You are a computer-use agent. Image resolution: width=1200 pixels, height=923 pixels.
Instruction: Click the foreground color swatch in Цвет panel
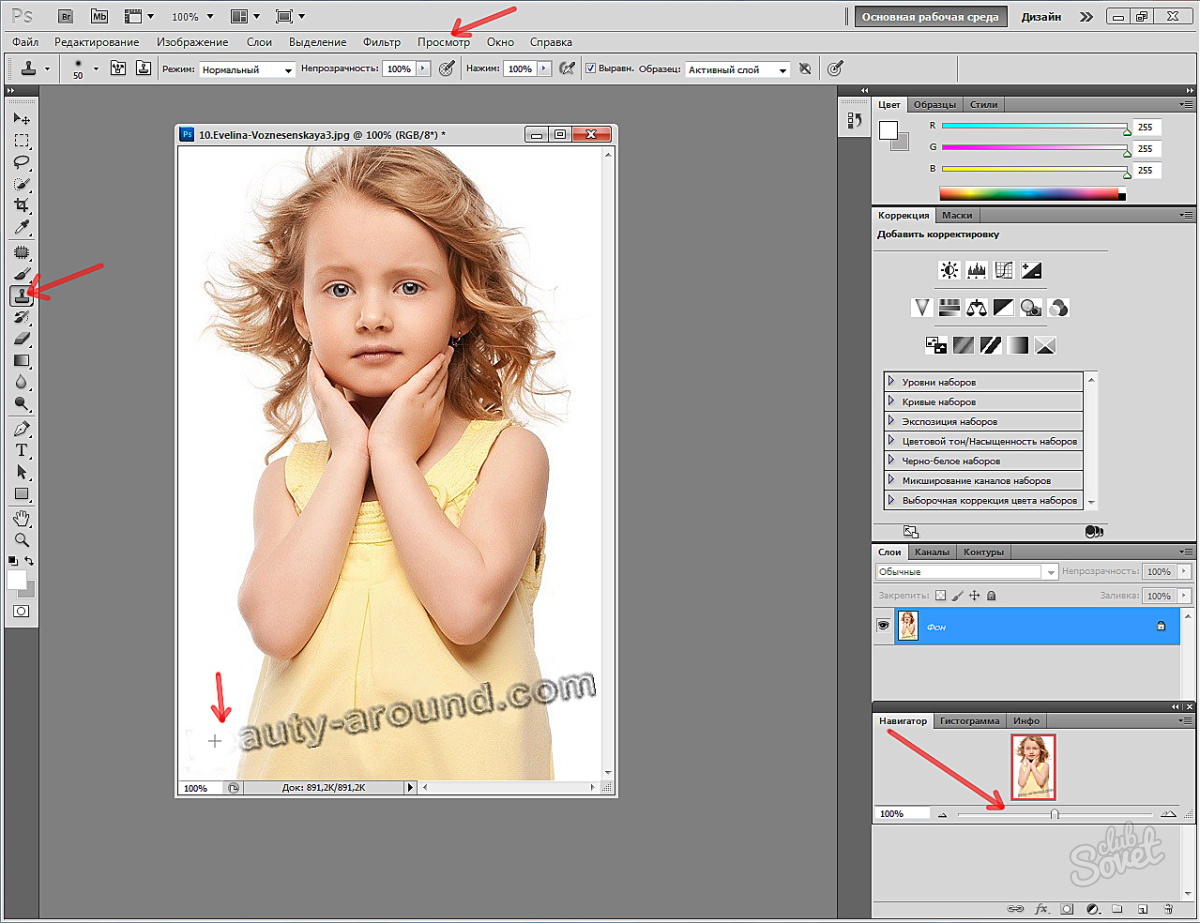click(887, 130)
